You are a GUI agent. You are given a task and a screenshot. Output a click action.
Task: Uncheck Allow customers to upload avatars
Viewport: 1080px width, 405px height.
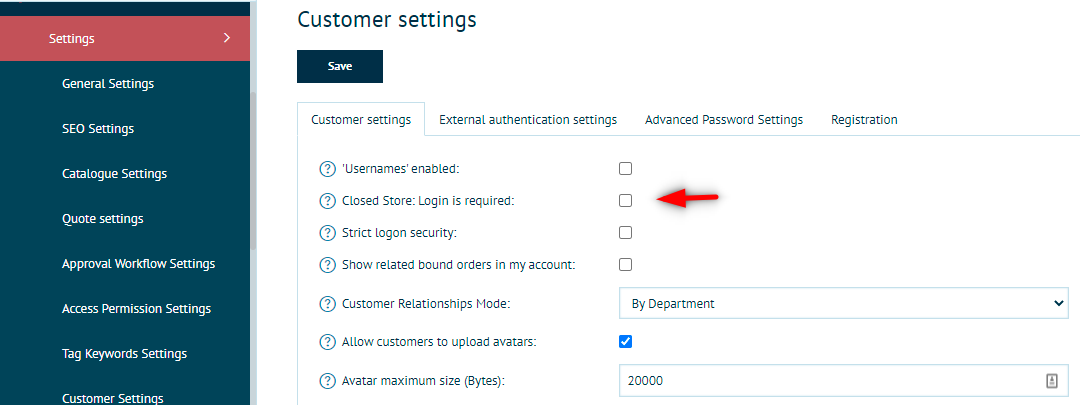[x=626, y=341]
